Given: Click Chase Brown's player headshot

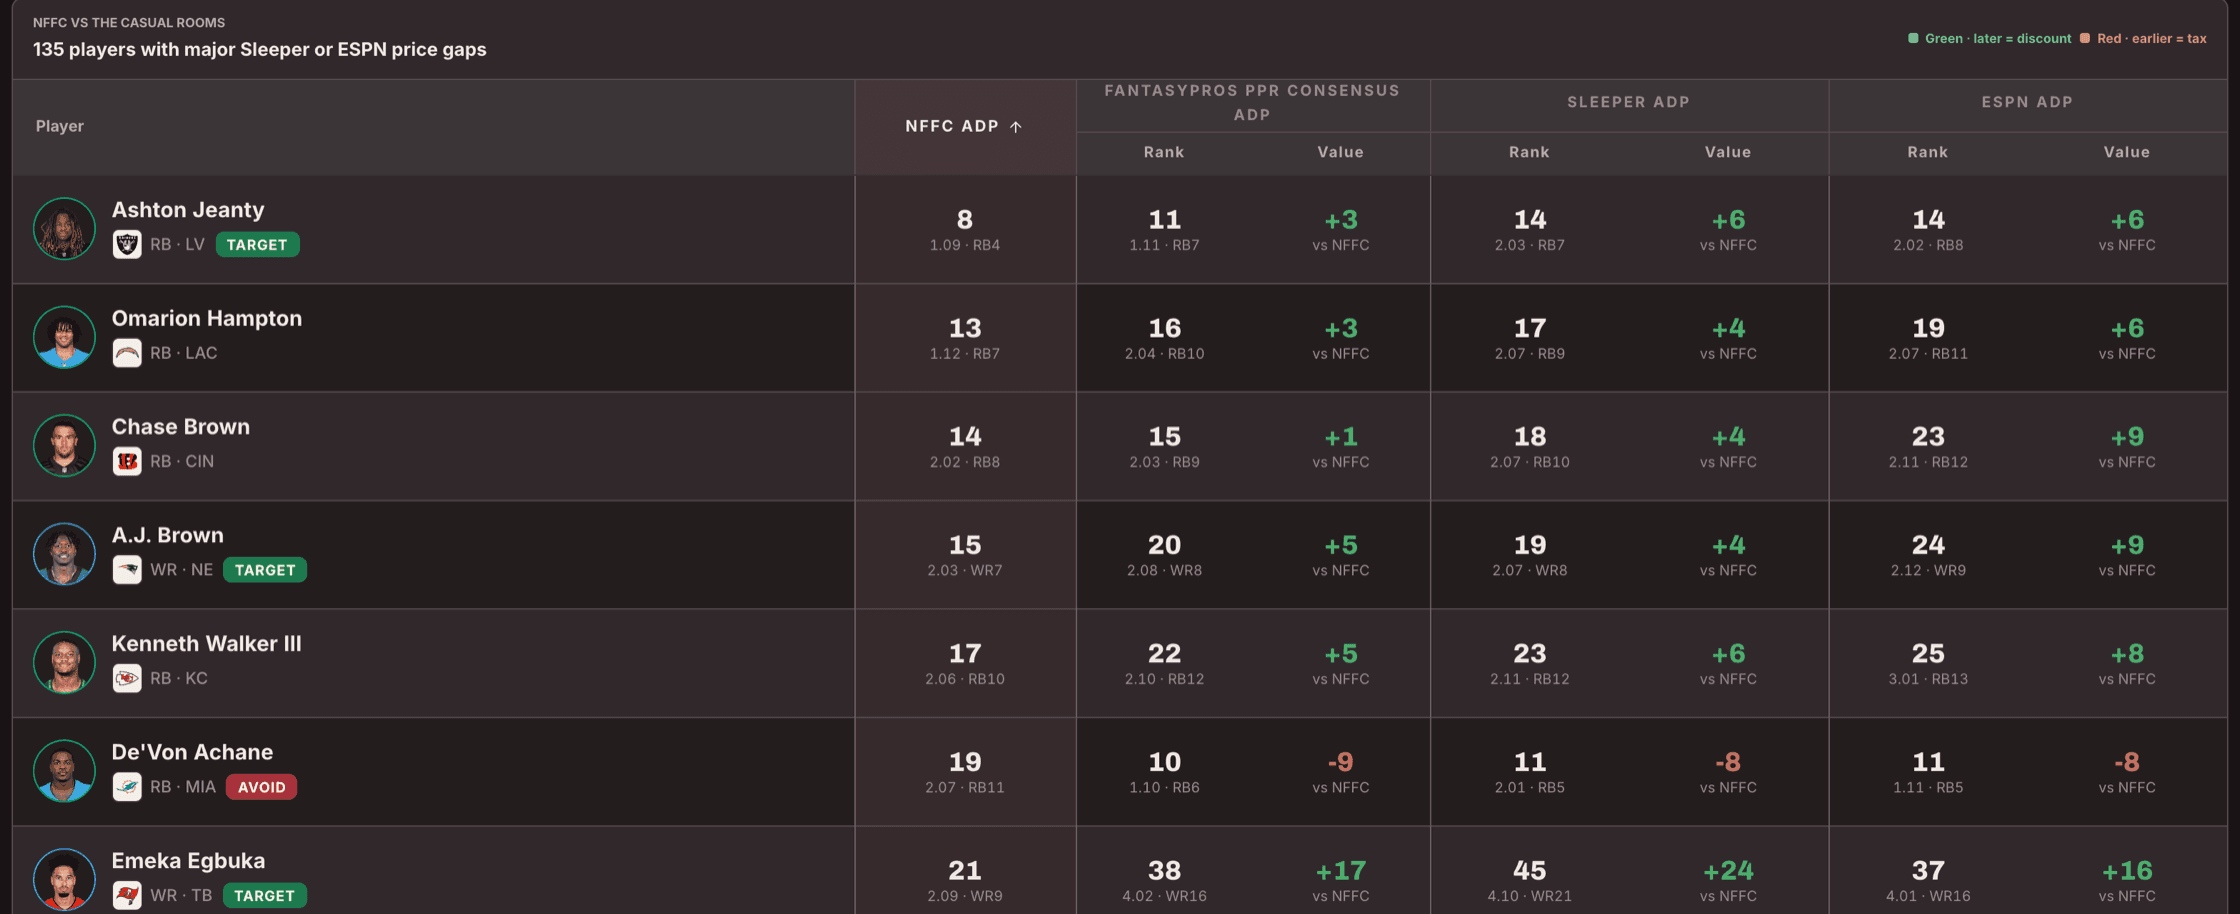Looking at the screenshot, I should 64,445.
